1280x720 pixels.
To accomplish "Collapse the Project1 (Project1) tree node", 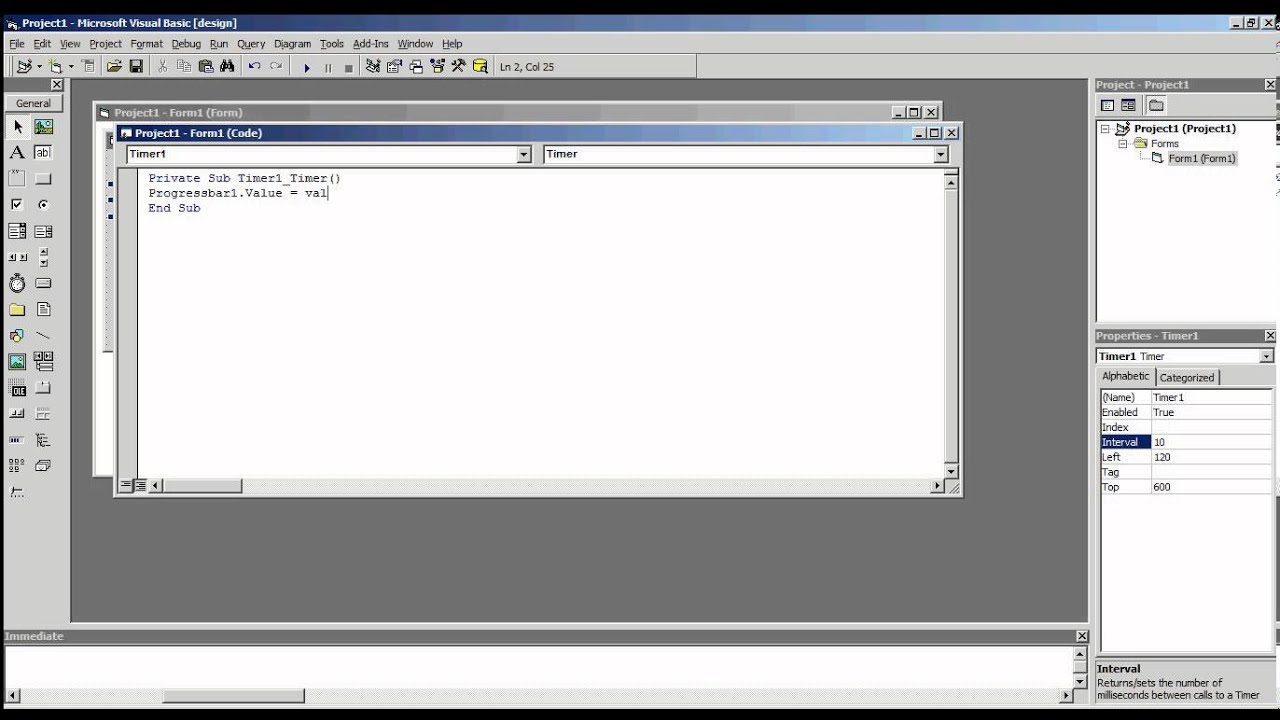I will tap(1105, 129).
